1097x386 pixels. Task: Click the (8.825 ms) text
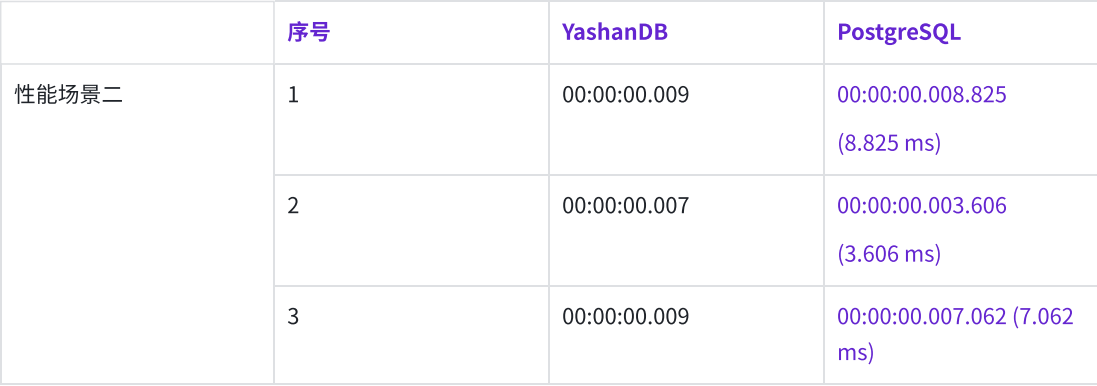tap(889, 143)
